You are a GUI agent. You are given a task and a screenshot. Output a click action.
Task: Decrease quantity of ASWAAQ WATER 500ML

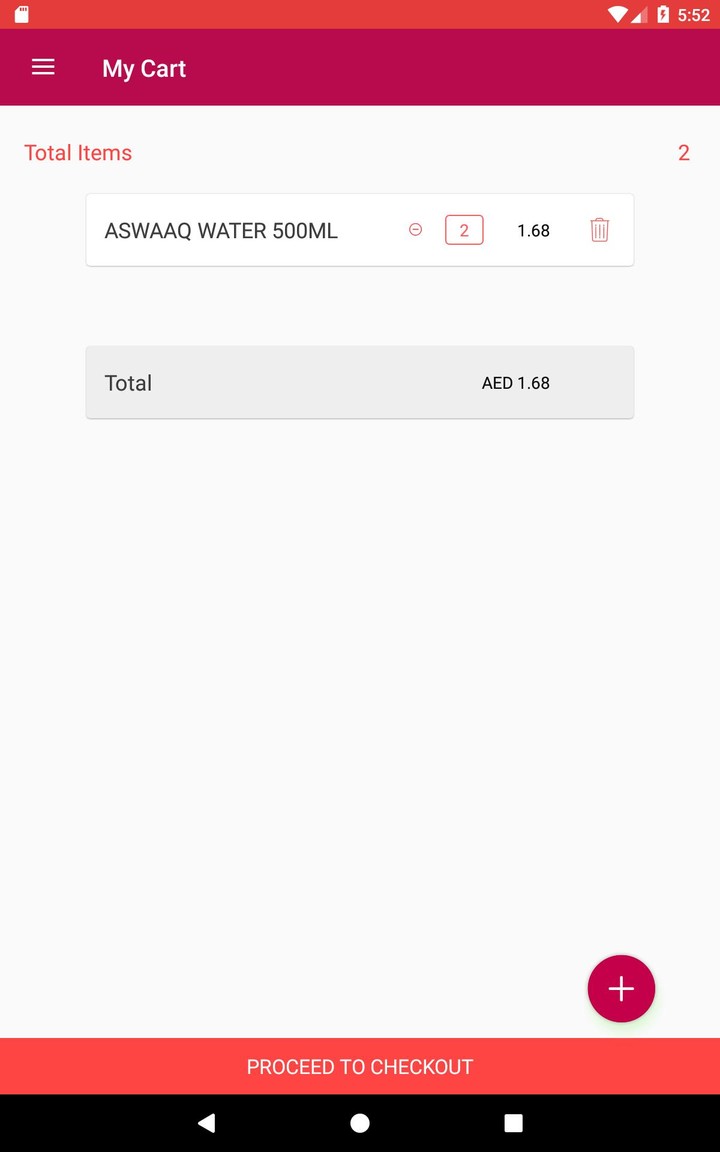pos(416,230)
